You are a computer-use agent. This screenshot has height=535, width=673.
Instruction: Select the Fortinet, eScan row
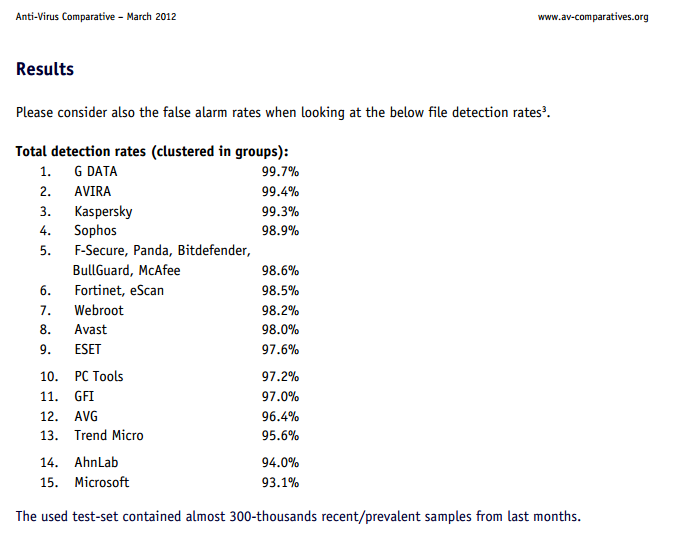click(x=119, y=290)
